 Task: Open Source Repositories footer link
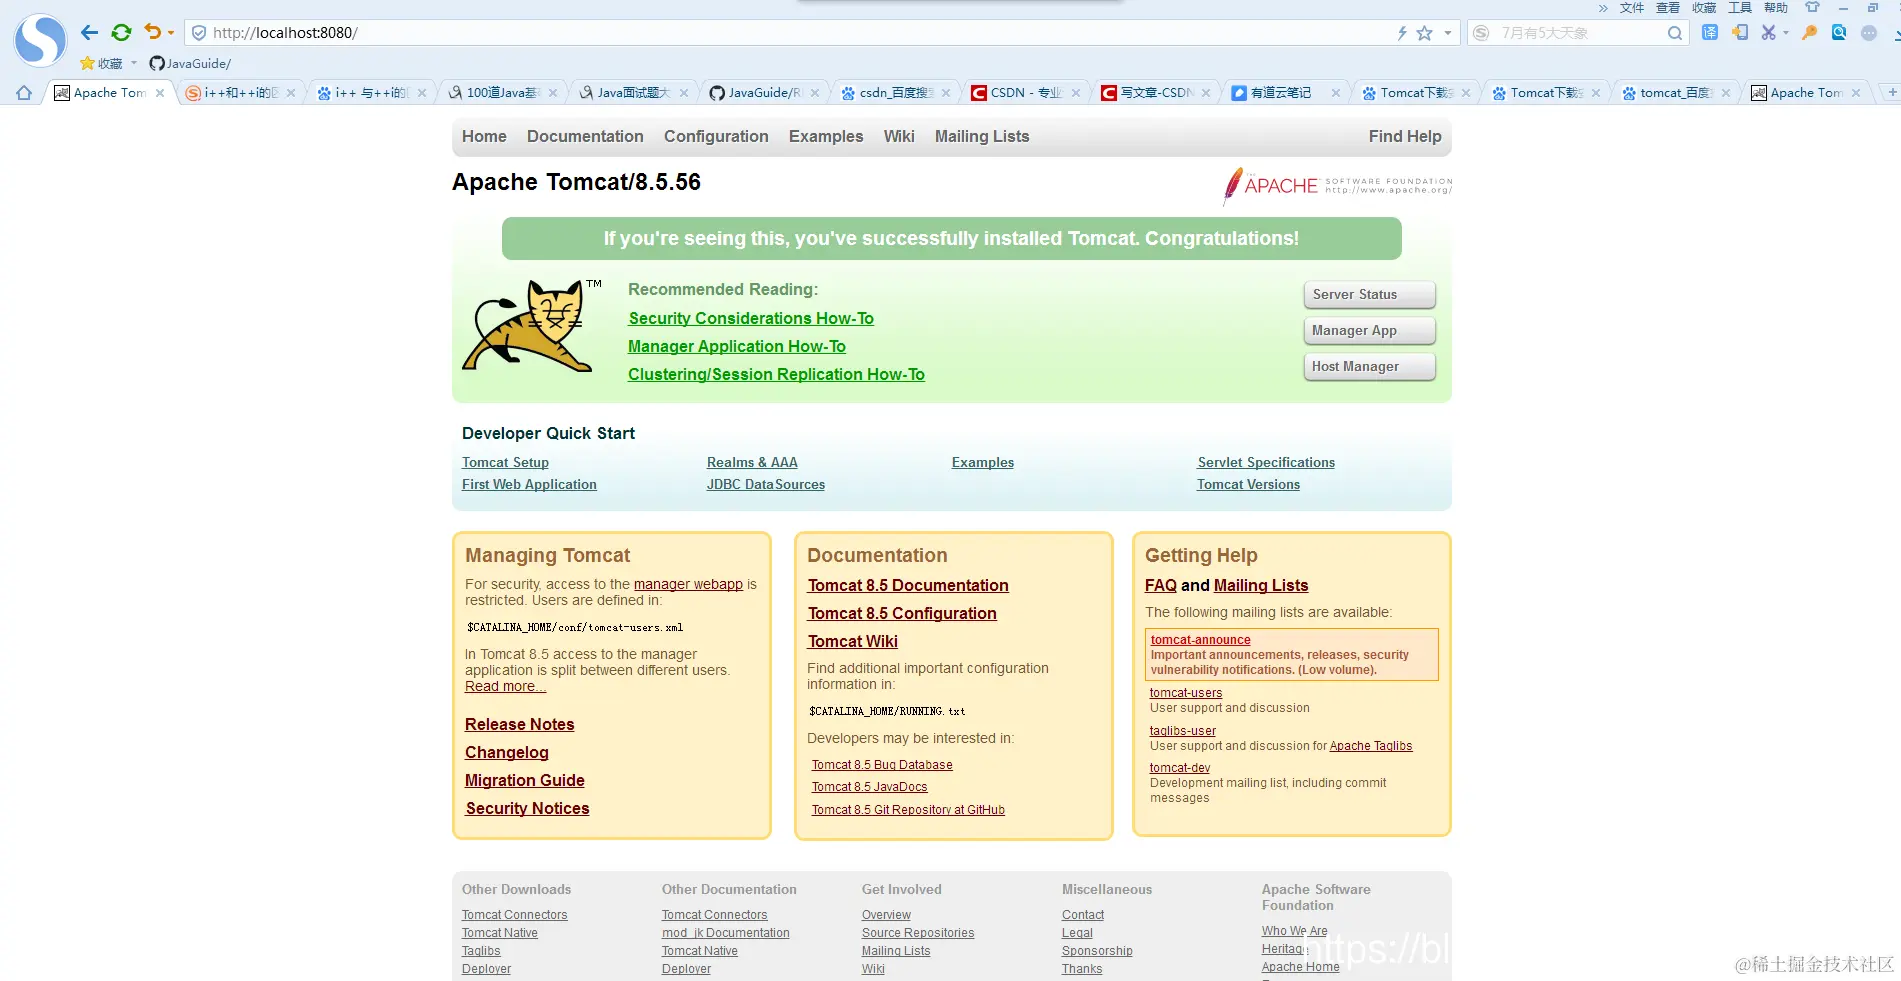(918, 933)
